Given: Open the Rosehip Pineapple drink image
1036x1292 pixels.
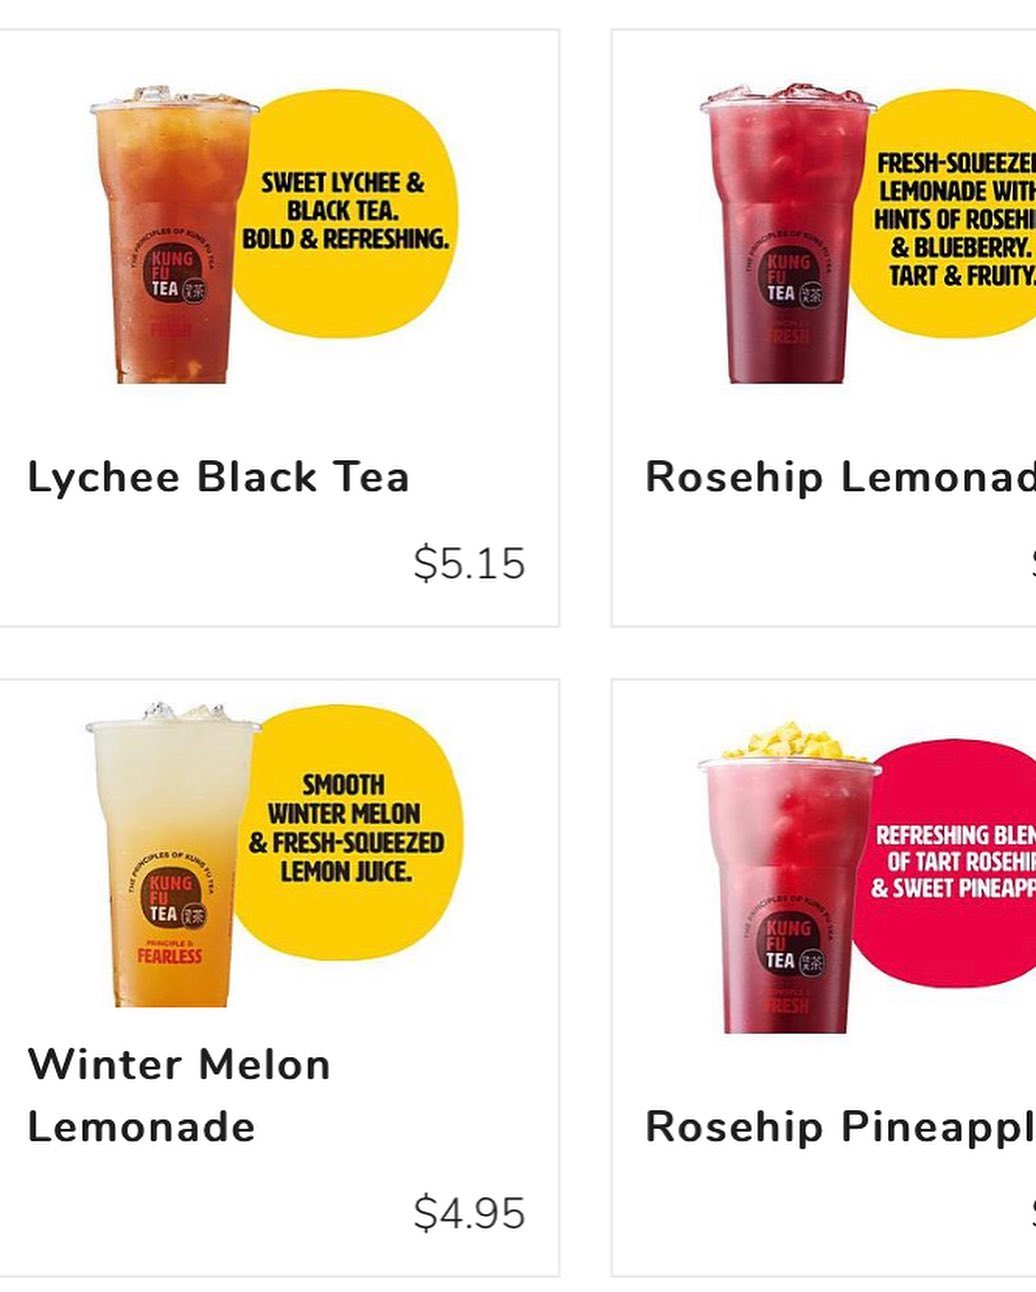Looking at the screenshot, I should 789,878.
